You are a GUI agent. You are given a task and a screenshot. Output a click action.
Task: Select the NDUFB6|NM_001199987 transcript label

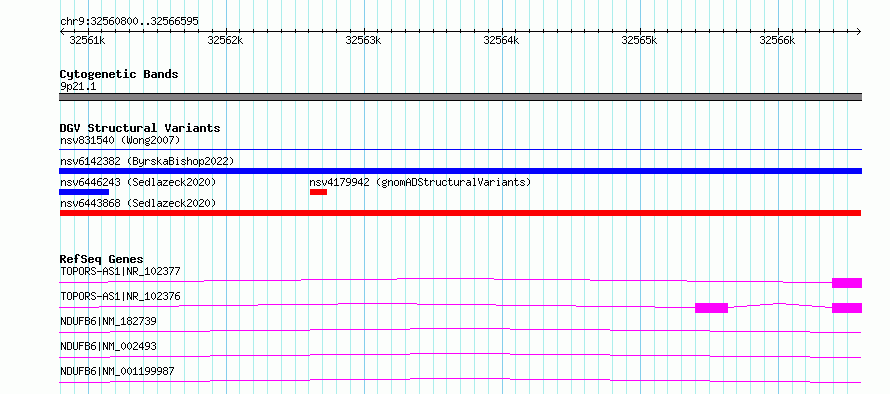pyautogui.click(x=117, y=371)
